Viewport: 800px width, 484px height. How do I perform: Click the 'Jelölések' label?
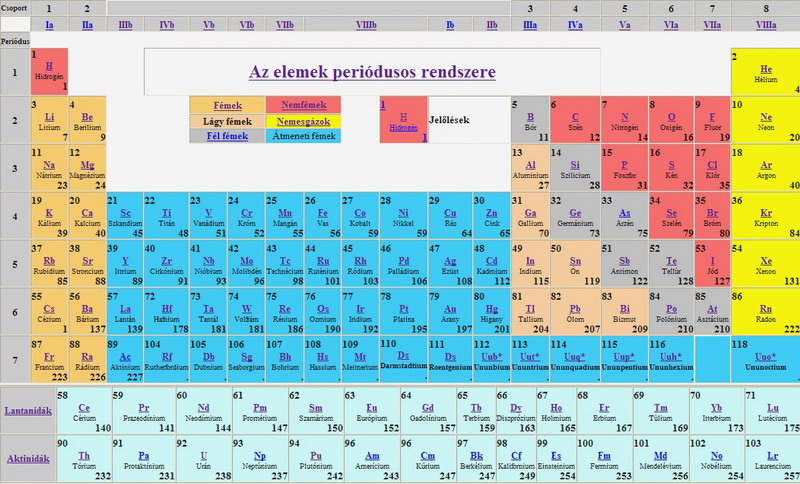(449, 120)
